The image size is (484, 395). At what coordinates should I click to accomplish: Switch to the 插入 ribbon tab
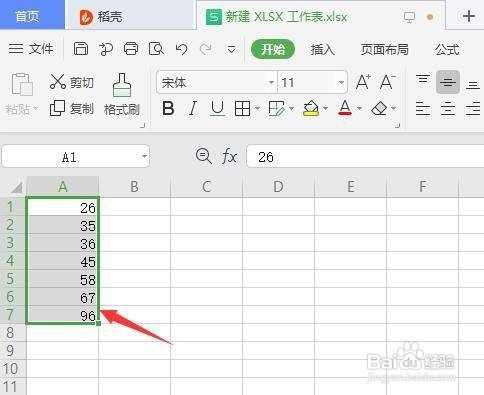[322, 50]
